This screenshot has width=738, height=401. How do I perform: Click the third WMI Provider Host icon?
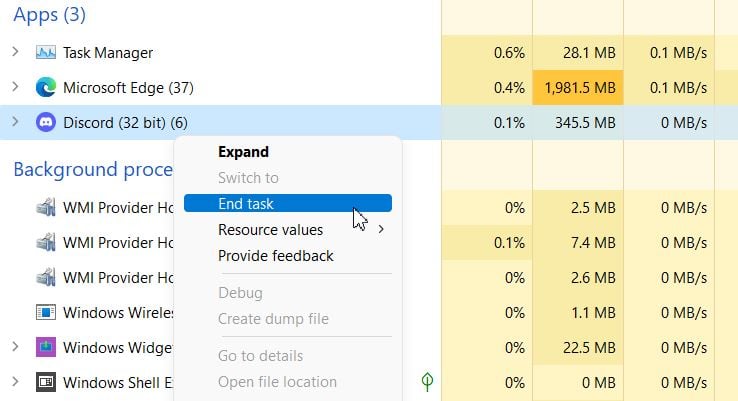[x=46, y=277]
